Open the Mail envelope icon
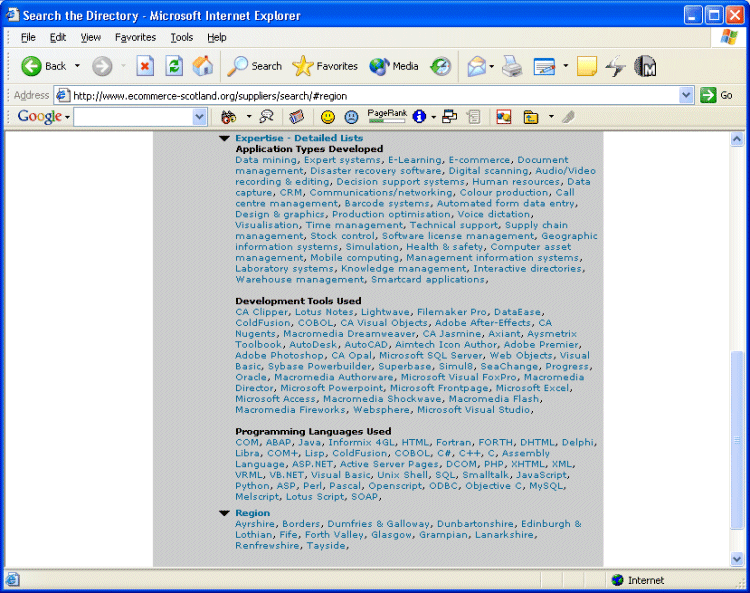 (476, 66)
